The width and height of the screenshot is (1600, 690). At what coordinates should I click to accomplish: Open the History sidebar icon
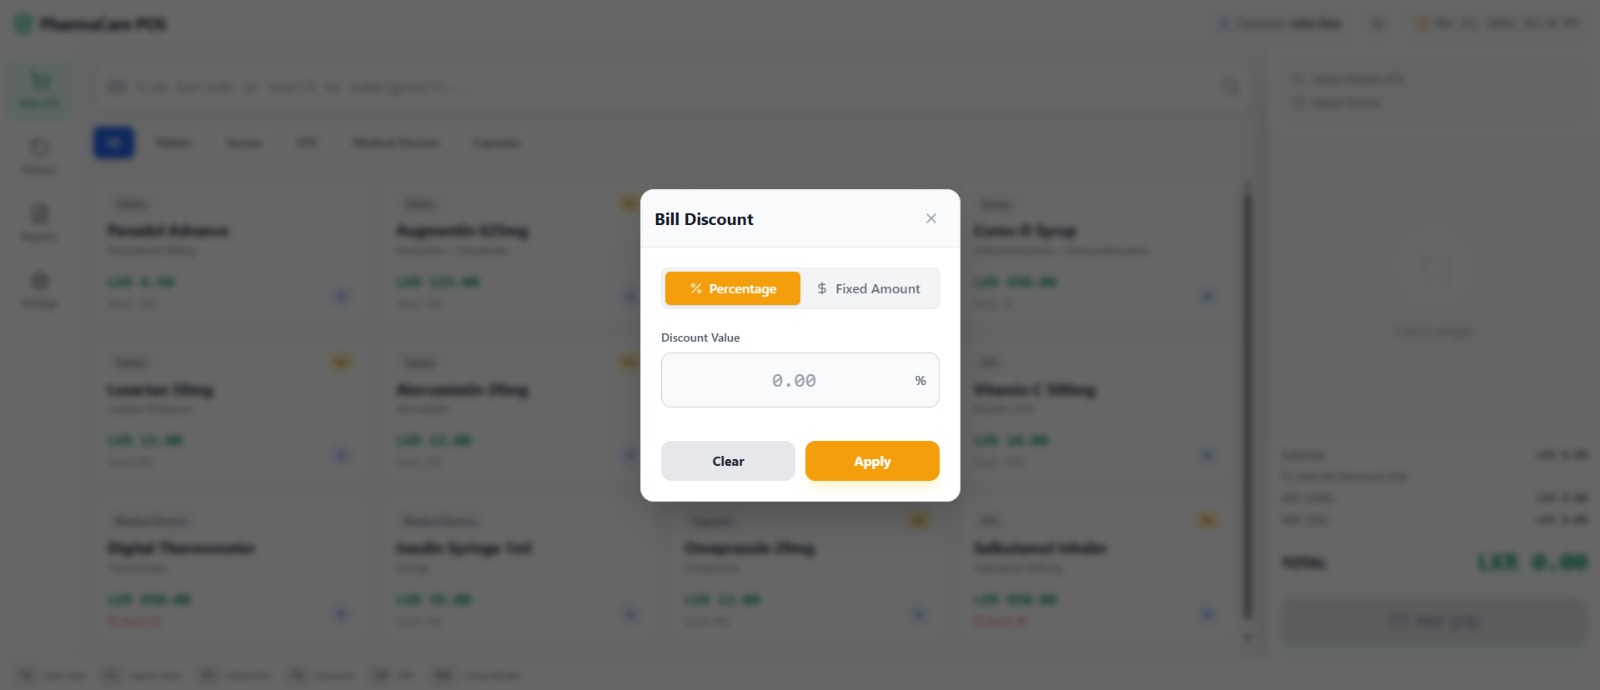click(40, 155)
